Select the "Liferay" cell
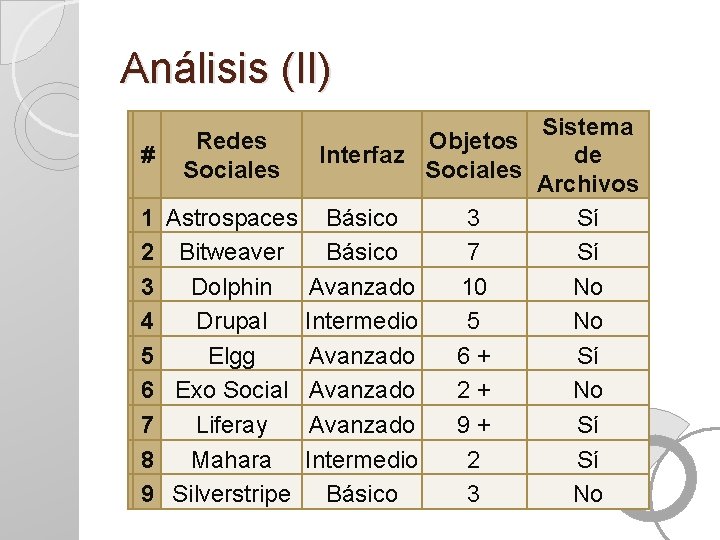 231,425
